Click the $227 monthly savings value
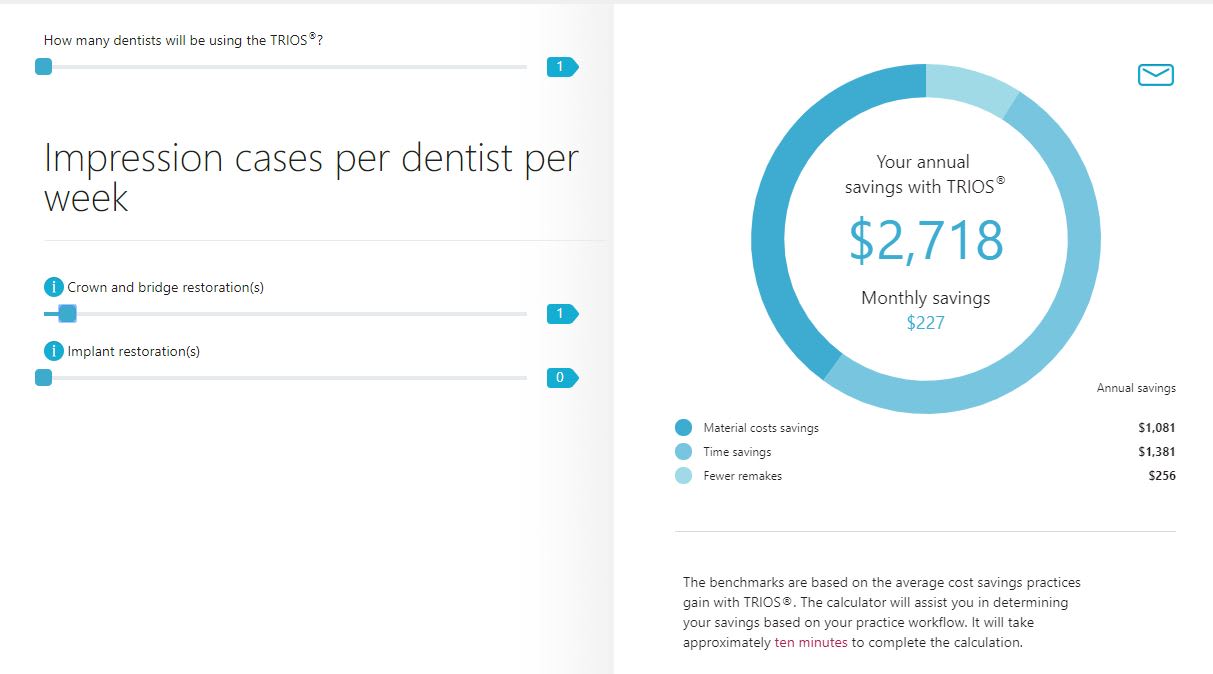The width and height of the screenshot is (1213, 674). (x=926, y=323)
